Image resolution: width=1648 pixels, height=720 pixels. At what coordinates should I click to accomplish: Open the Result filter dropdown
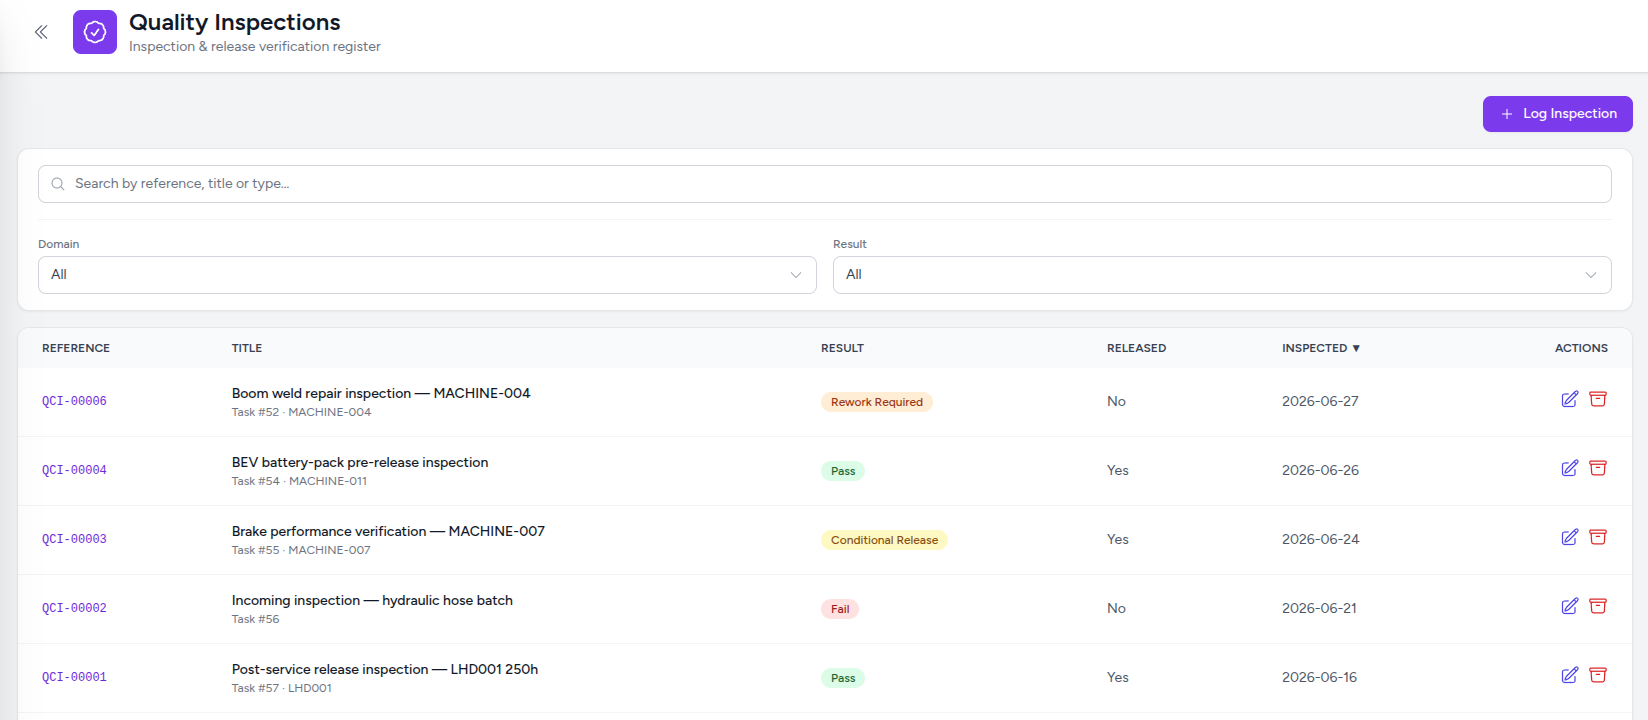(x=1222, y=275)
